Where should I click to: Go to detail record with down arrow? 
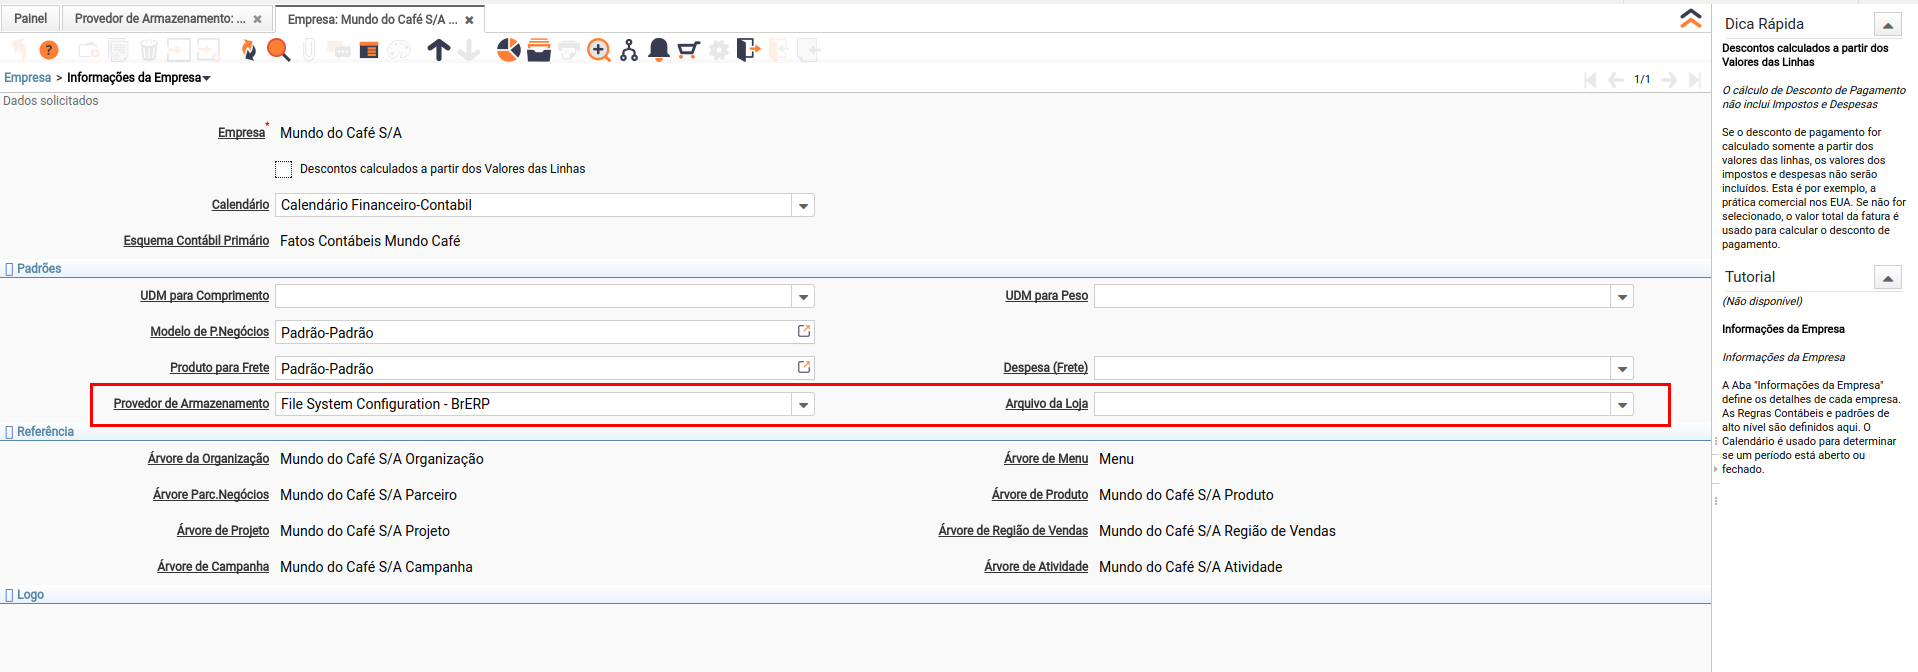coord(469,50)
